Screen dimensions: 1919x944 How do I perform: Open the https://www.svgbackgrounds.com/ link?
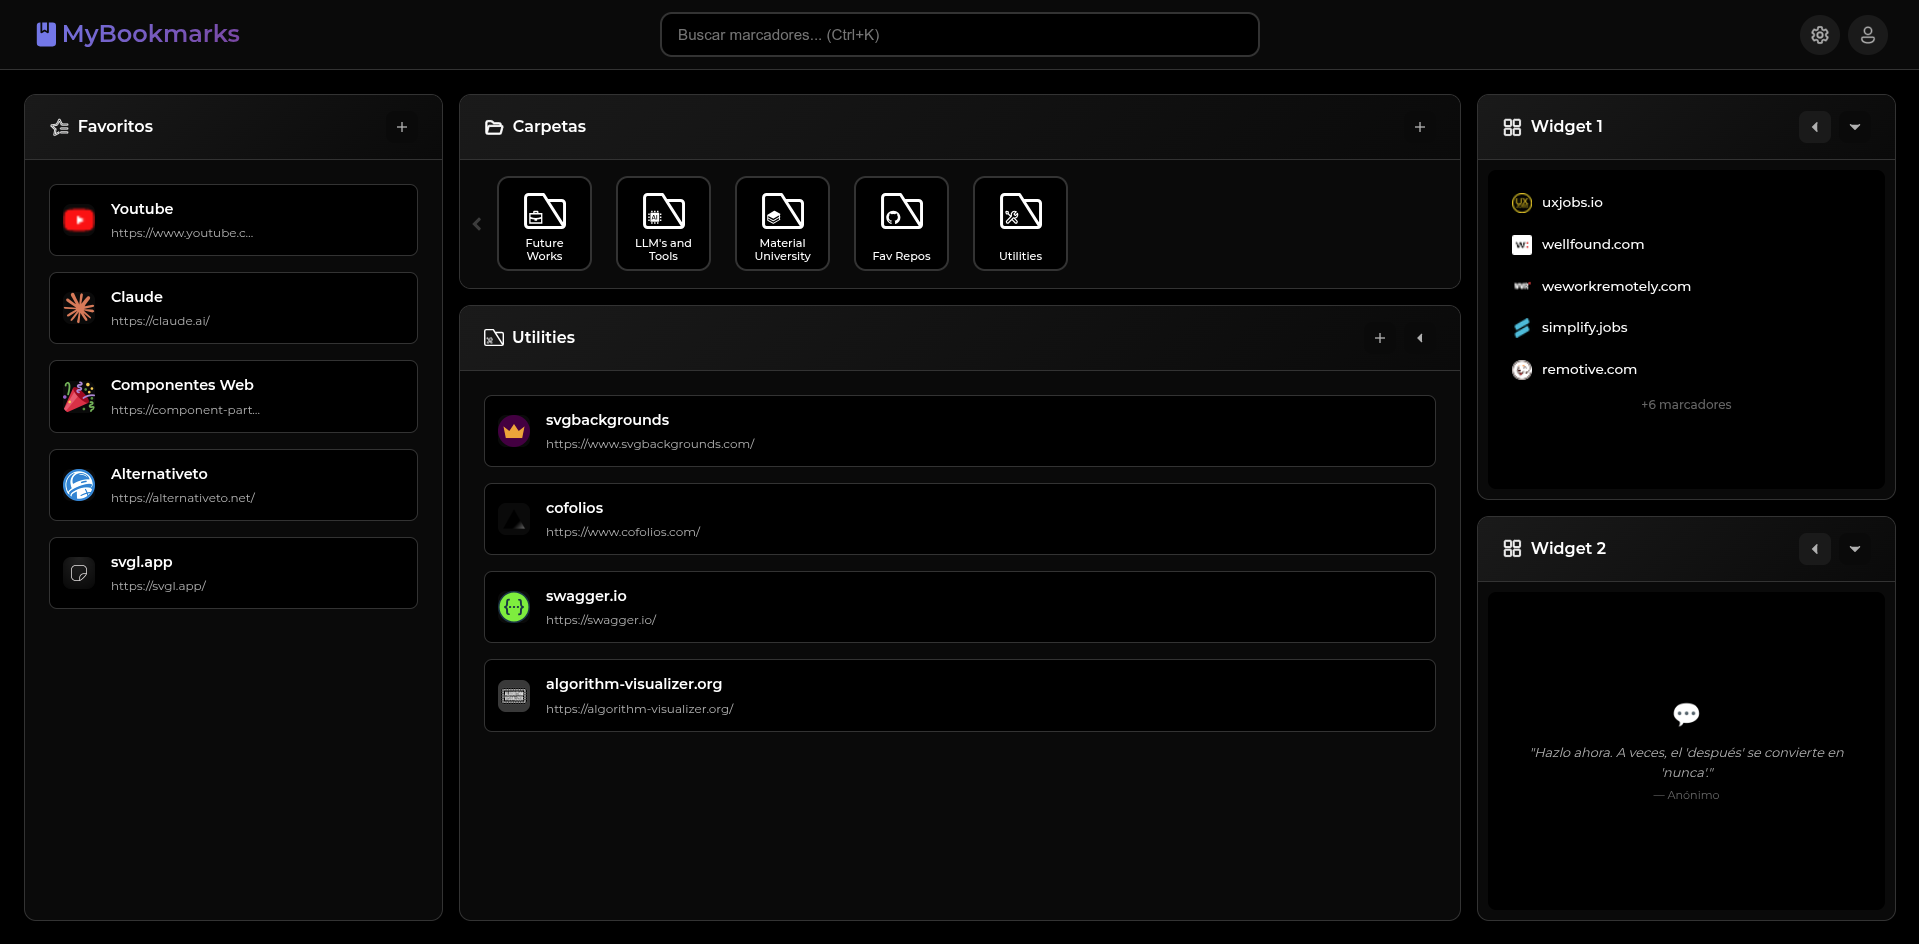pos(650,444)
